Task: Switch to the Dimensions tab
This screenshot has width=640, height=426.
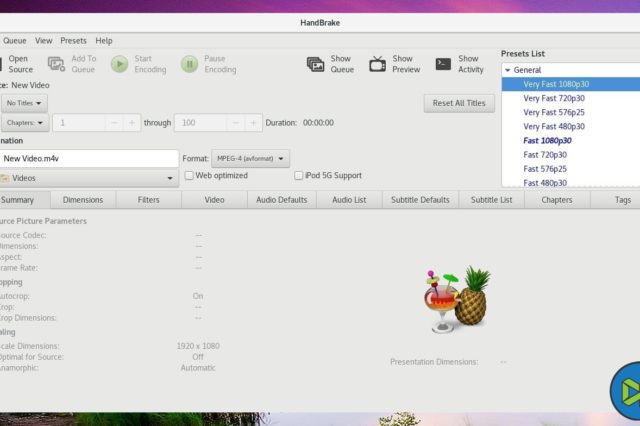Action: [83, 200]
